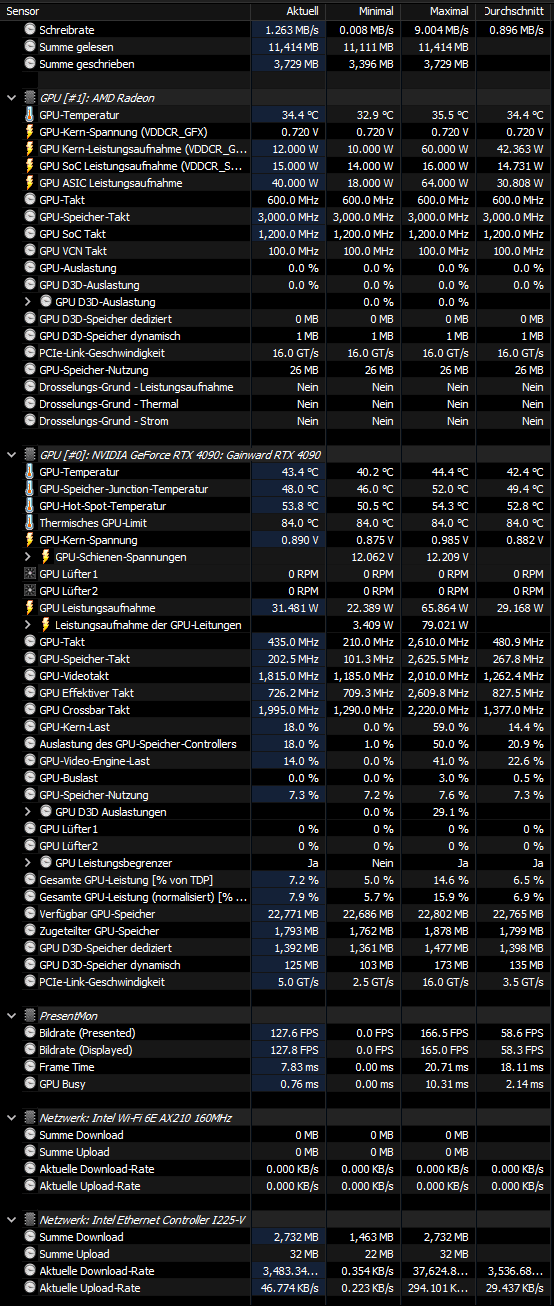Click the chip icon of NVIDIA GeForce RTX 4090 group

[x=29, y=455]
